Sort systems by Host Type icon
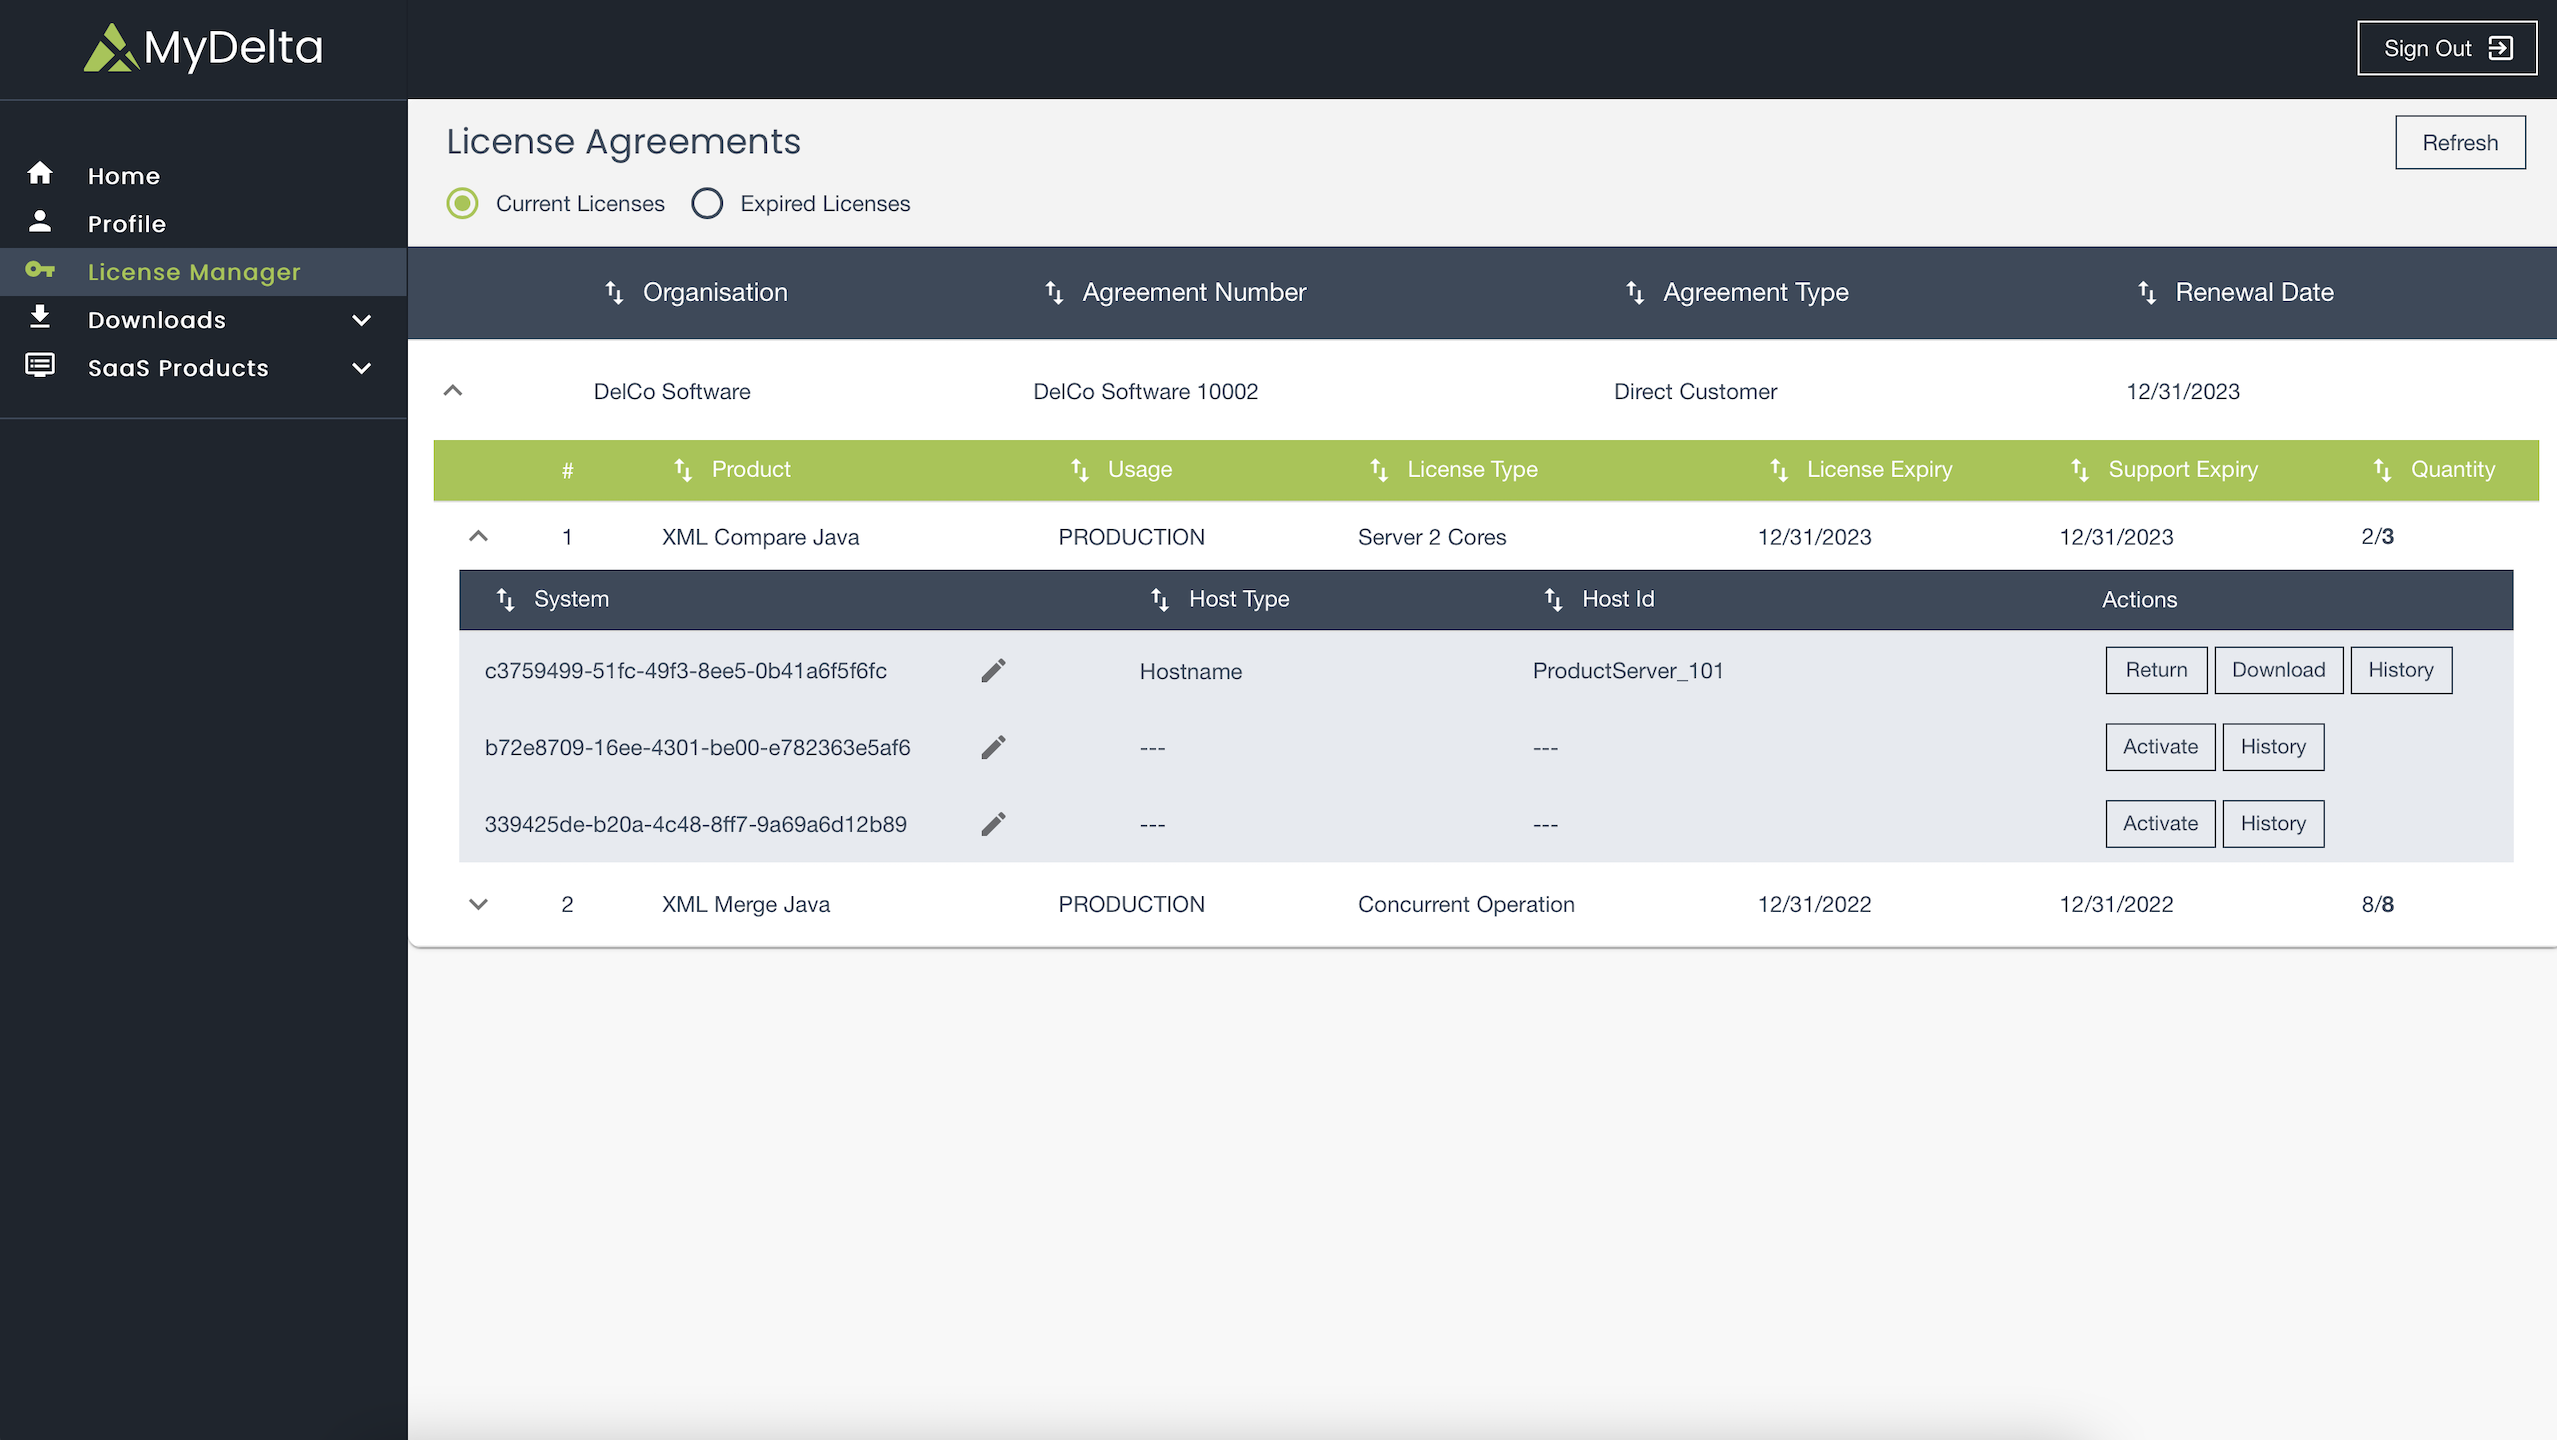Viewport: 2557px width, 1440px height. click(x=1159, y=600)
